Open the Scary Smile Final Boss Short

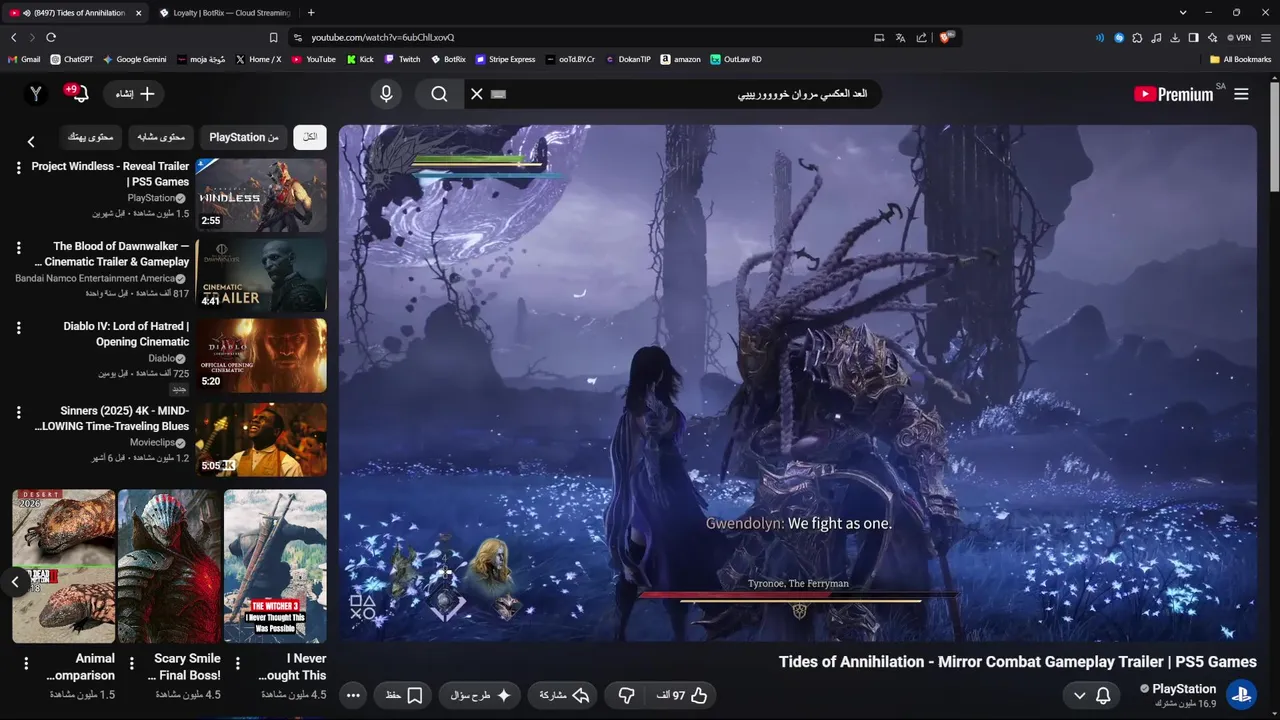pyautogui.click(x=169, y=566)
